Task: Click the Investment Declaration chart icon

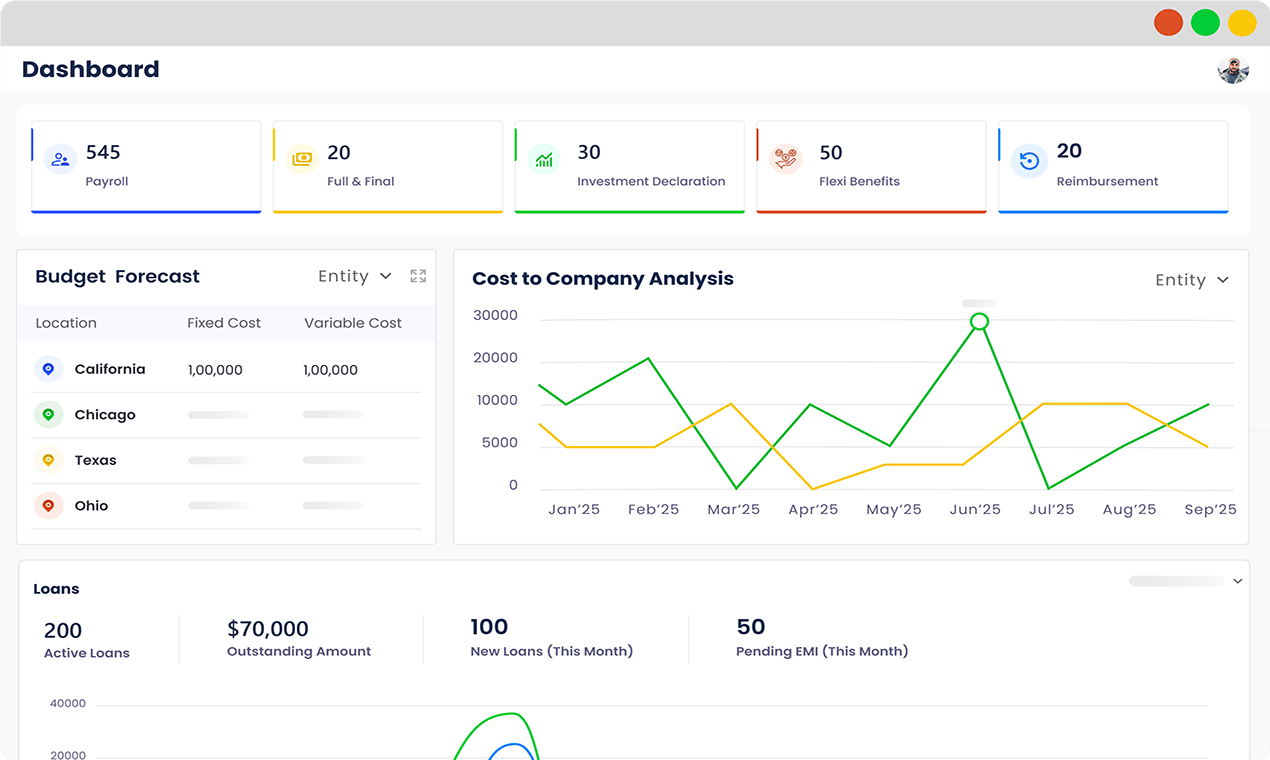Action: click(544, 159)
